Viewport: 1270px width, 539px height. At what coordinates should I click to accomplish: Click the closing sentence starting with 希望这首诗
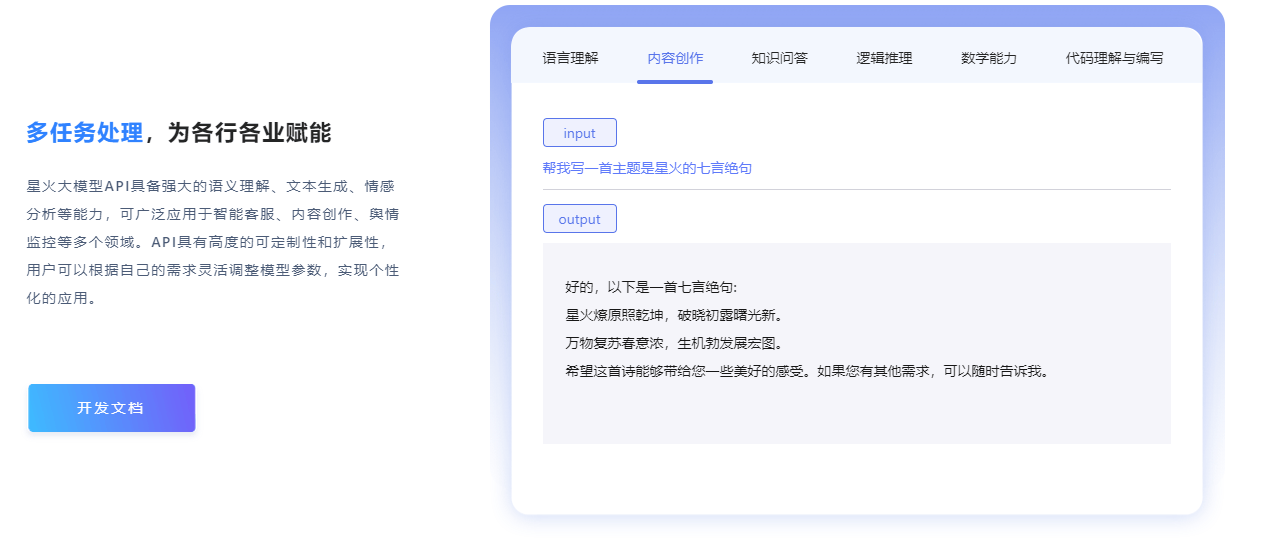click(x=808, y=371)
